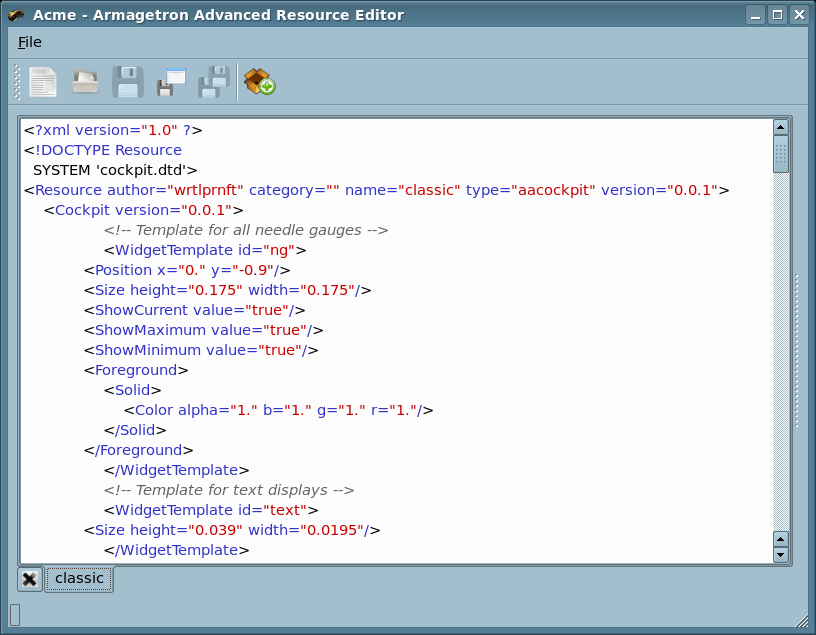Click the scrollbar up arrow at the top
Screen dimensions: 816x635
(x=781, y=127)
